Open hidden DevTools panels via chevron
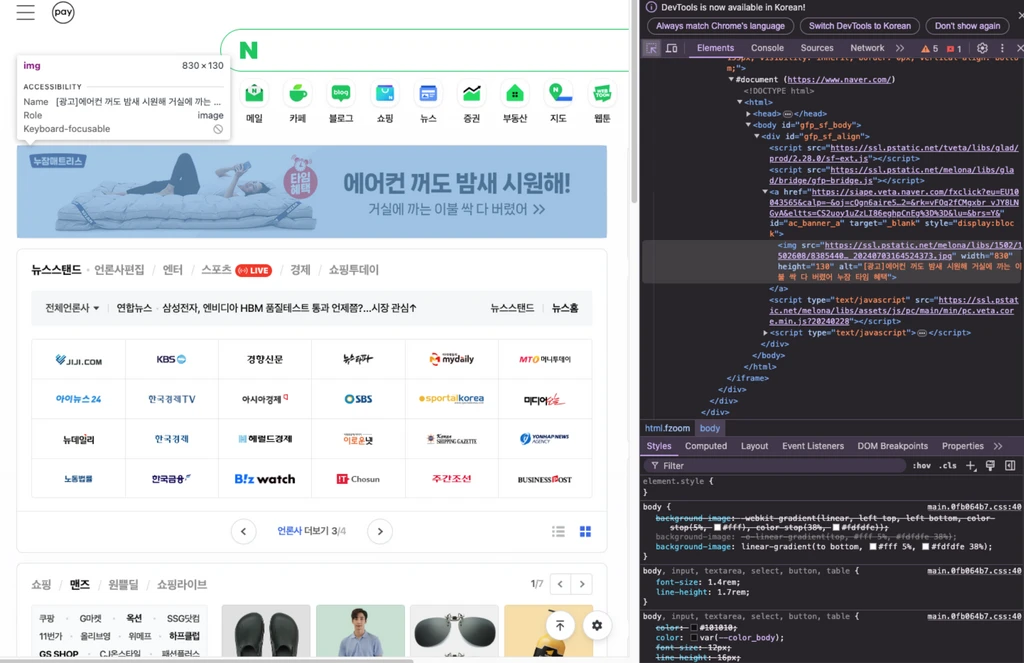Screen dimensions: 1024x663 coord(898,47)
